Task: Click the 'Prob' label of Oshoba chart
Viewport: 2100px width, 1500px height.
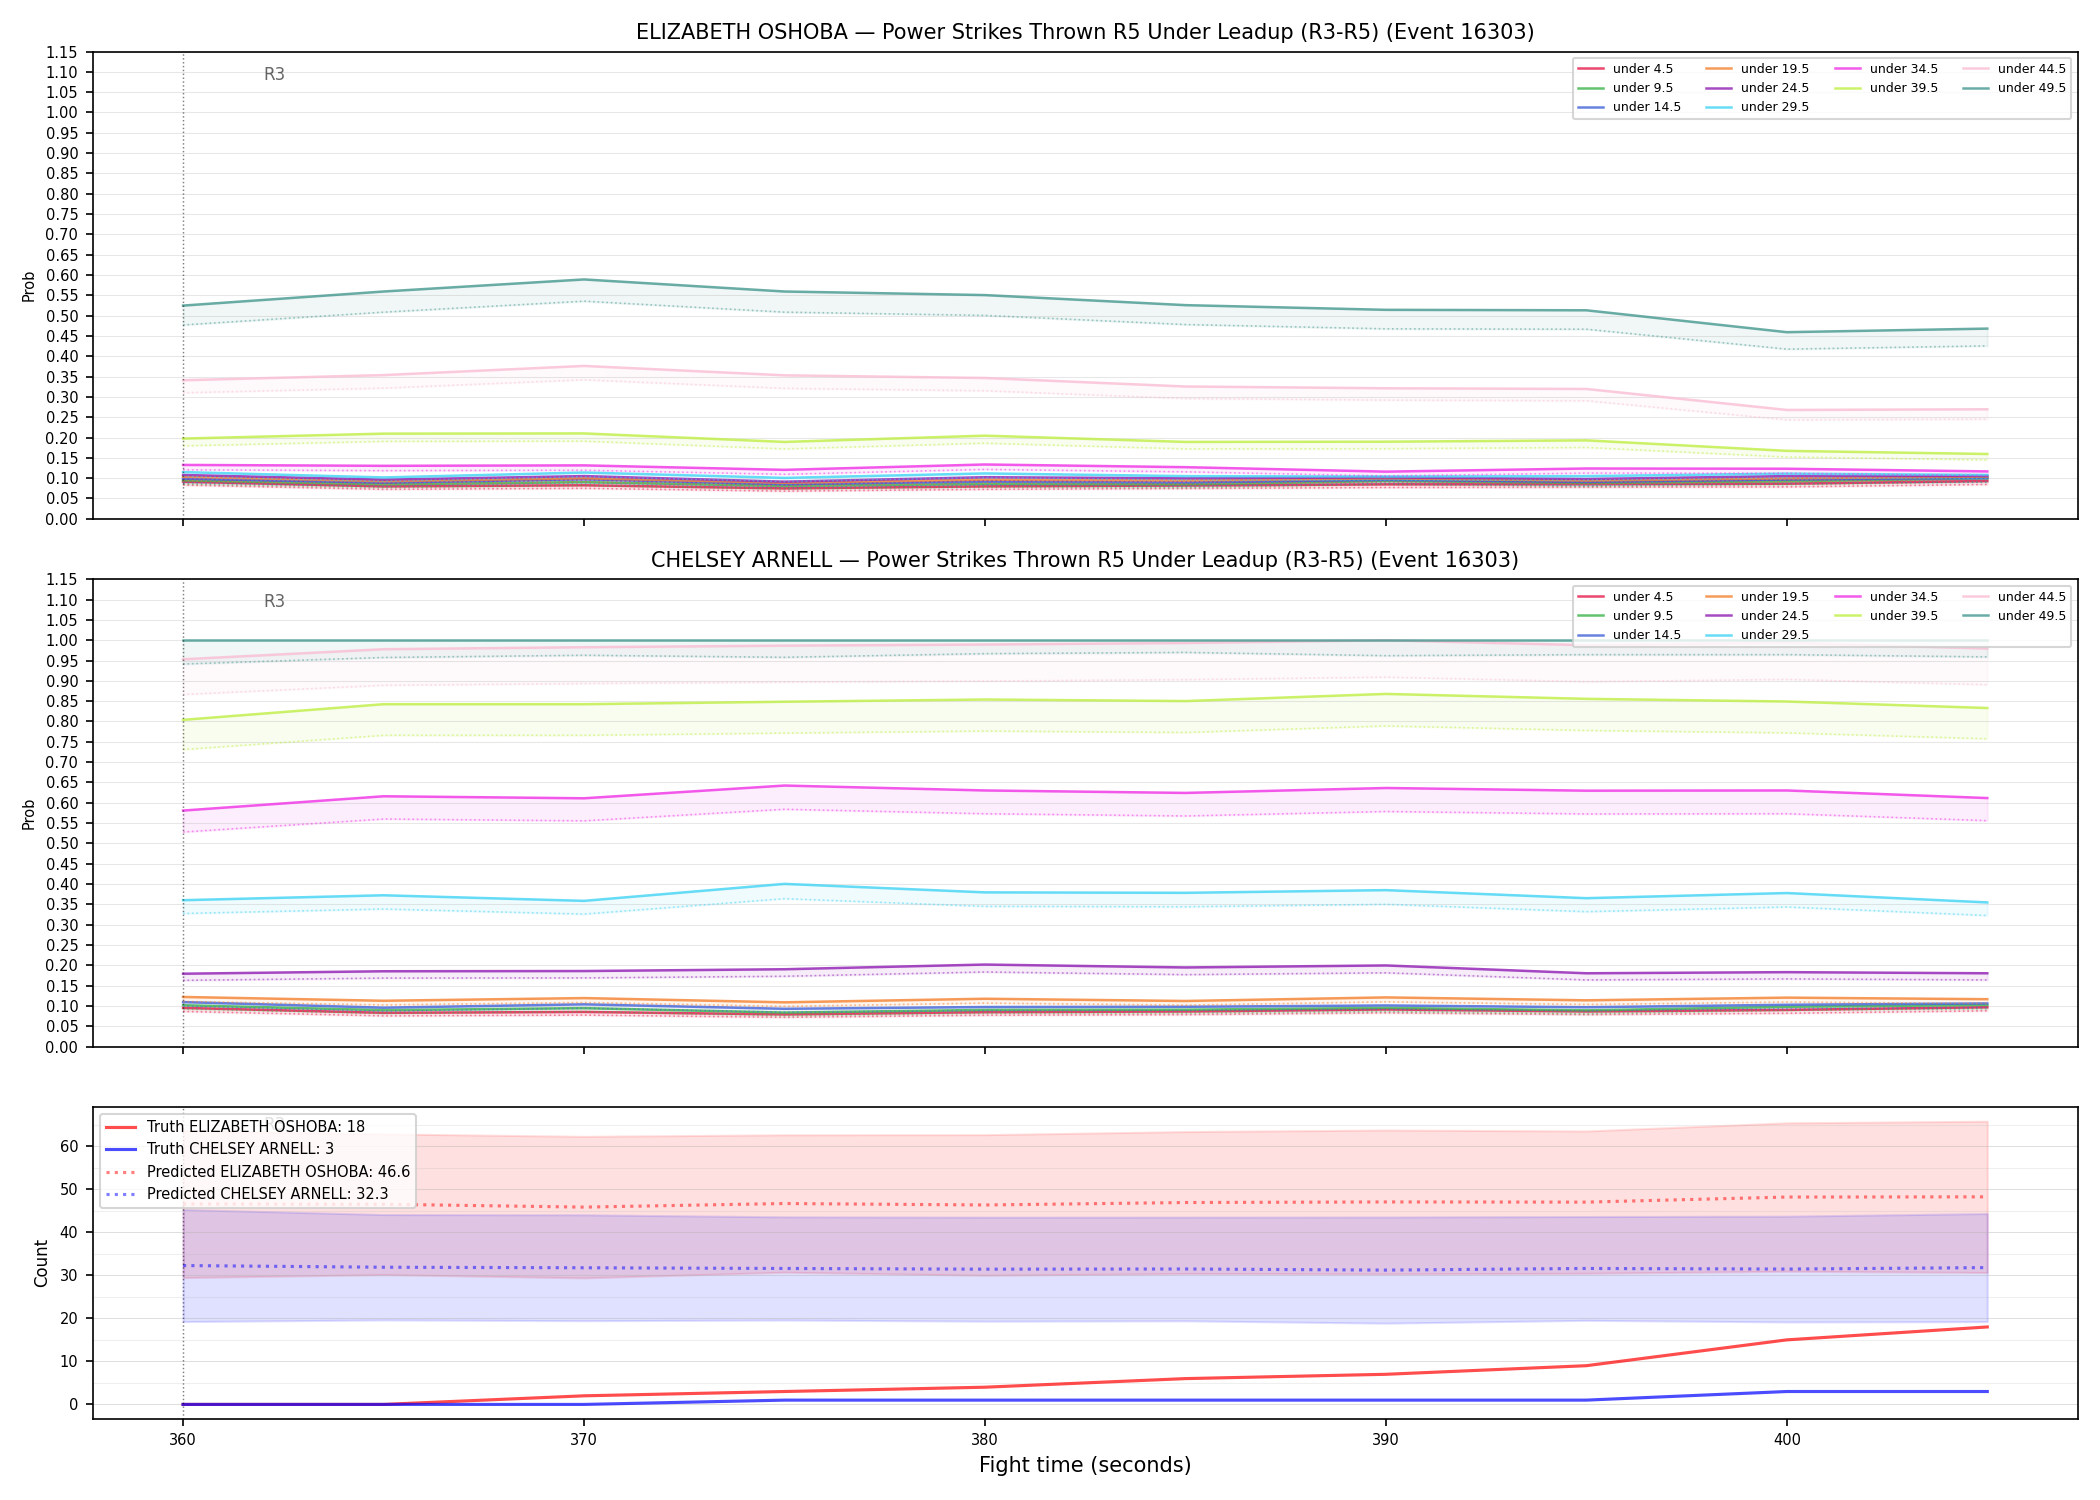Action: pyautogui.click(x=29, y=286)
